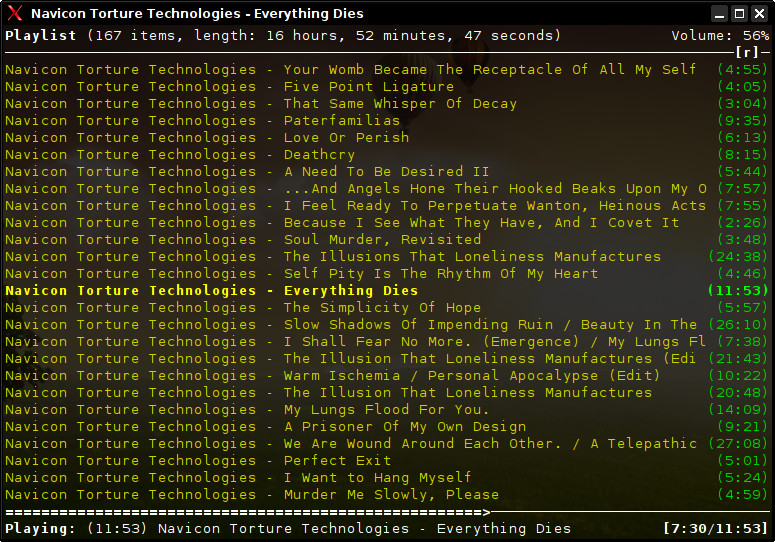Choose the track Perfect Exit
The width and height of the screenshot is (775, 542).
click(337, 461)
